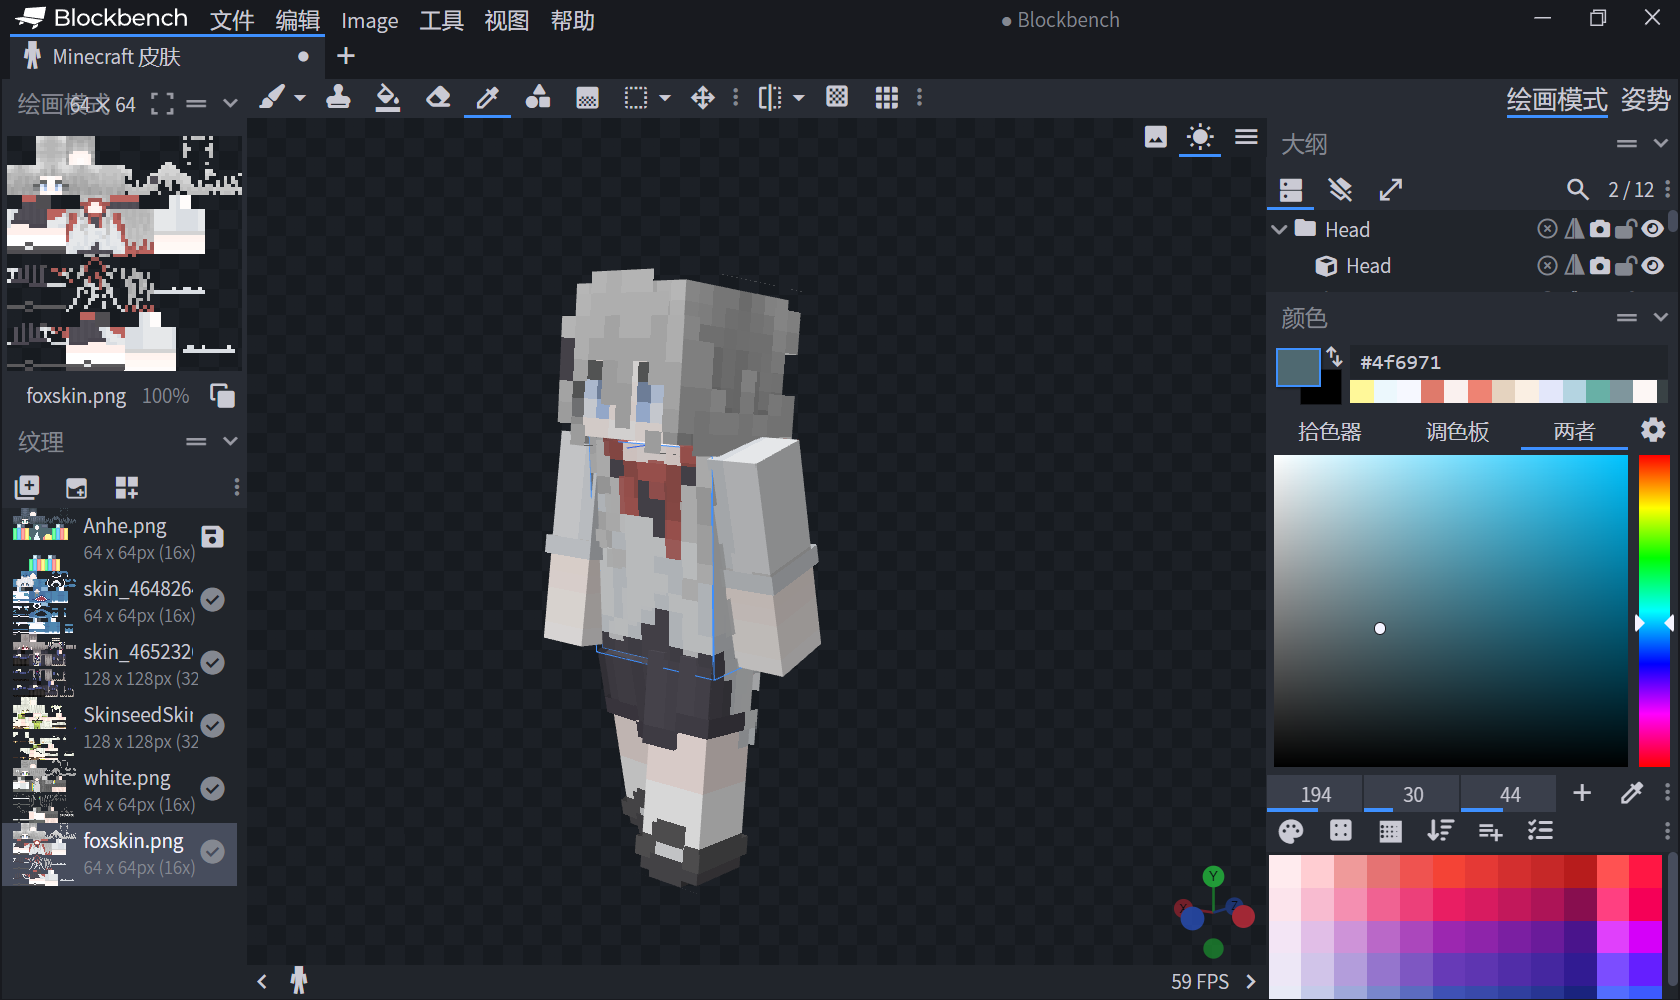This screenshot has width=1680, height=1000.
Task: Open the viewport hamburger menu
Action: click(x=1246, y=137)
